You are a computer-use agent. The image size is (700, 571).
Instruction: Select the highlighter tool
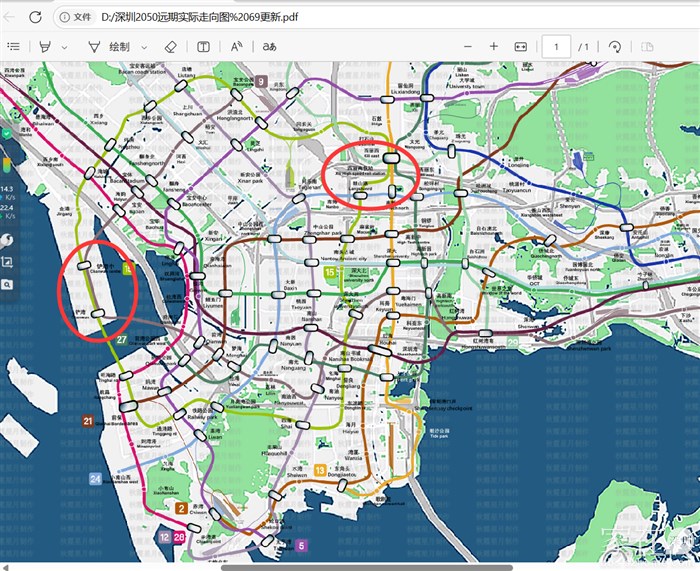pos(45,47)
